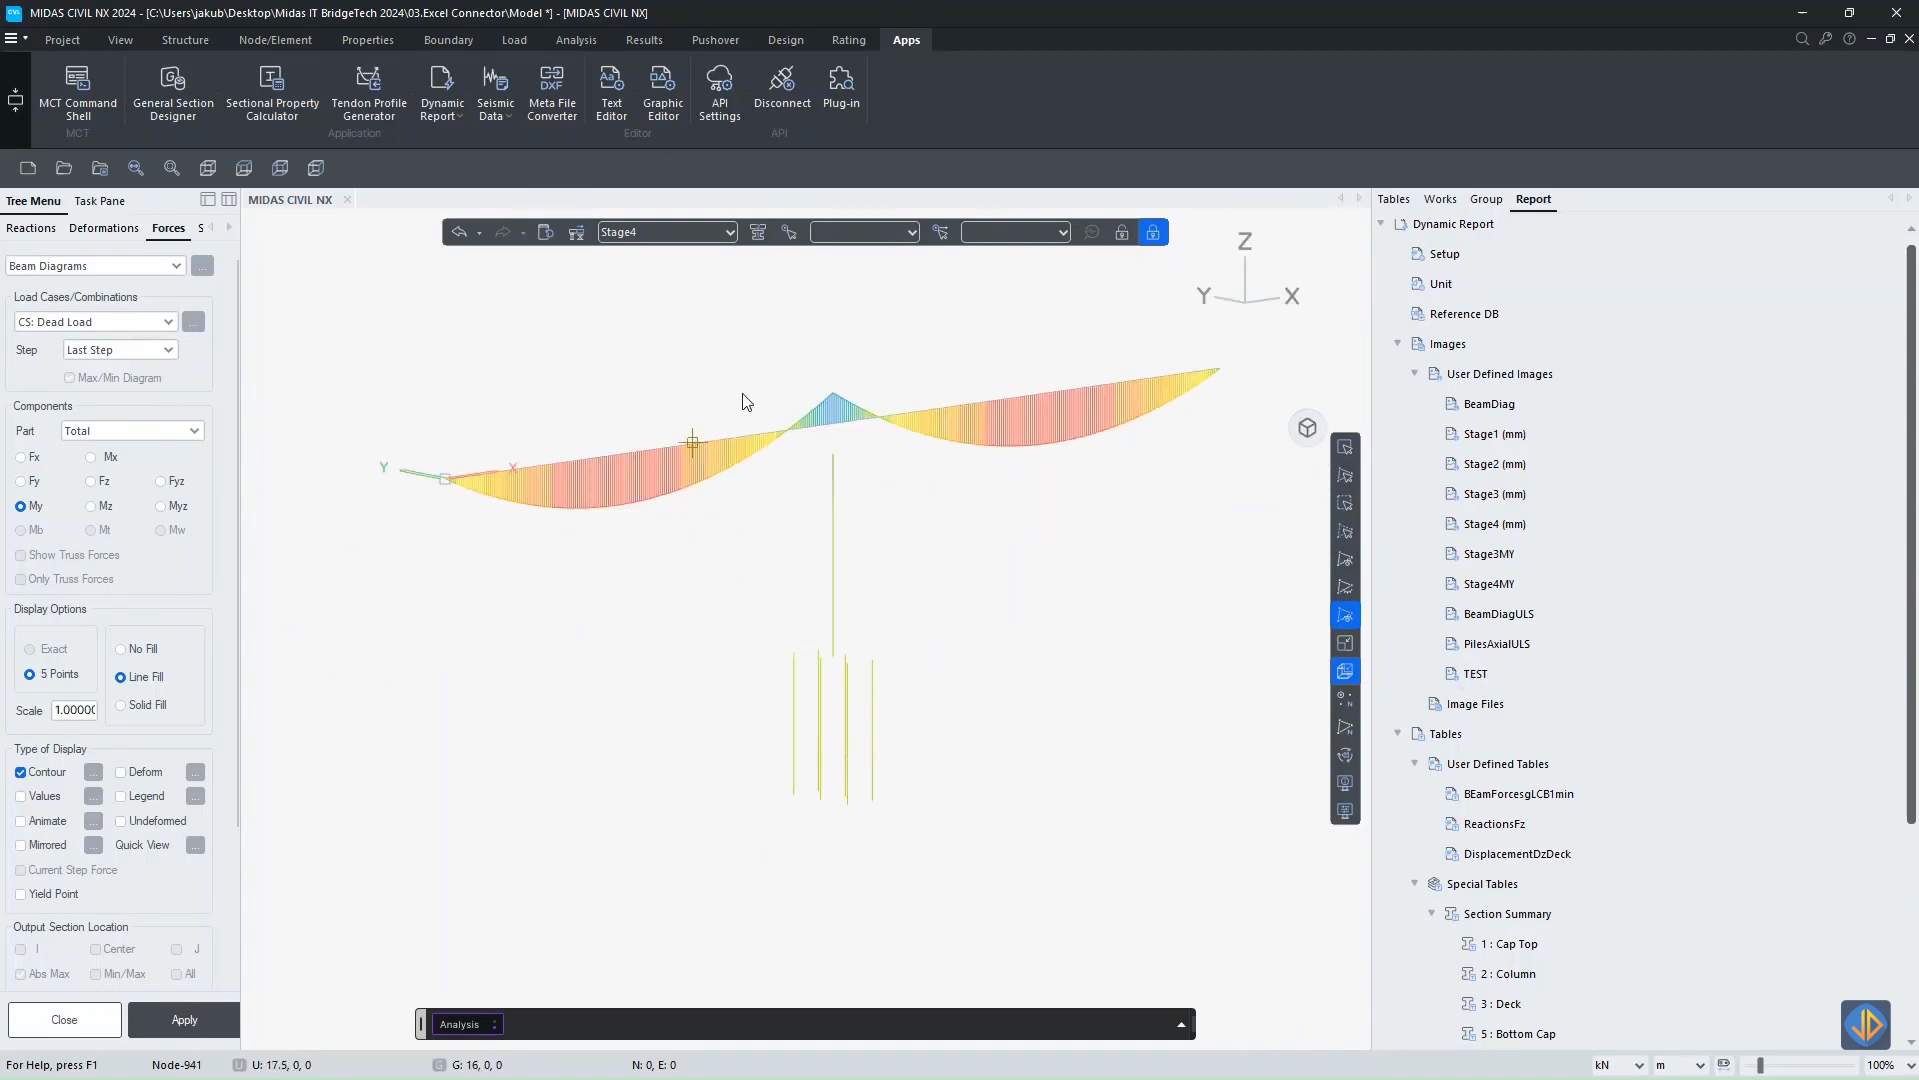Image resolution: width=1919 pixels, height=1080 pixels.
Task: Open the Beam Diagrams dropdown
Action: point(95,266)
